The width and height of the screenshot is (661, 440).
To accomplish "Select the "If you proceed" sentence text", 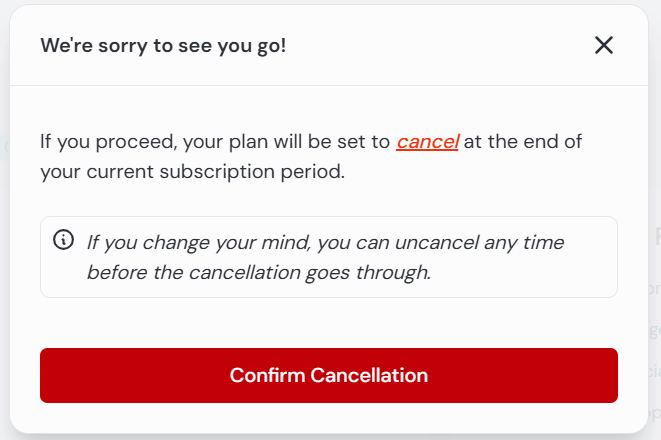I will [x=311, y=156].
